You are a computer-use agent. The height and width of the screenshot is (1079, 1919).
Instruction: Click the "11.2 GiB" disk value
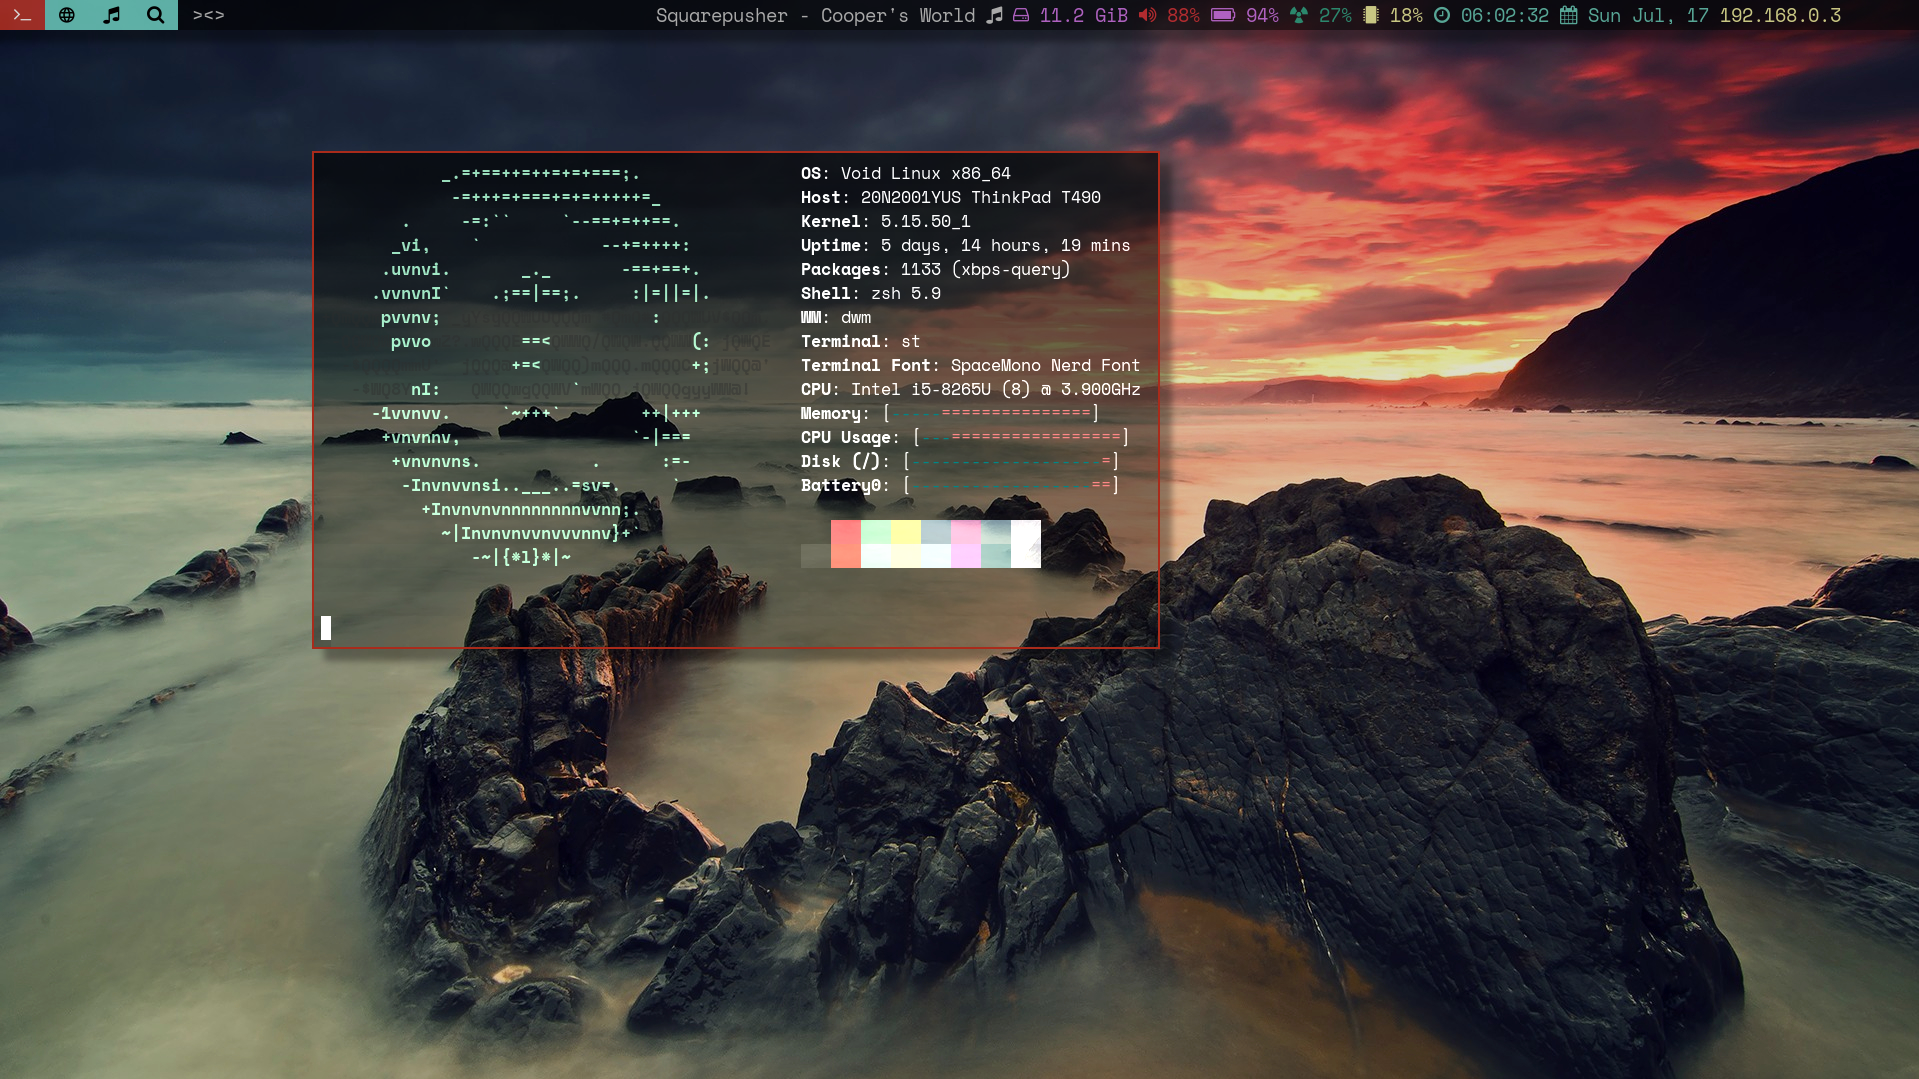pos(1084,15)
